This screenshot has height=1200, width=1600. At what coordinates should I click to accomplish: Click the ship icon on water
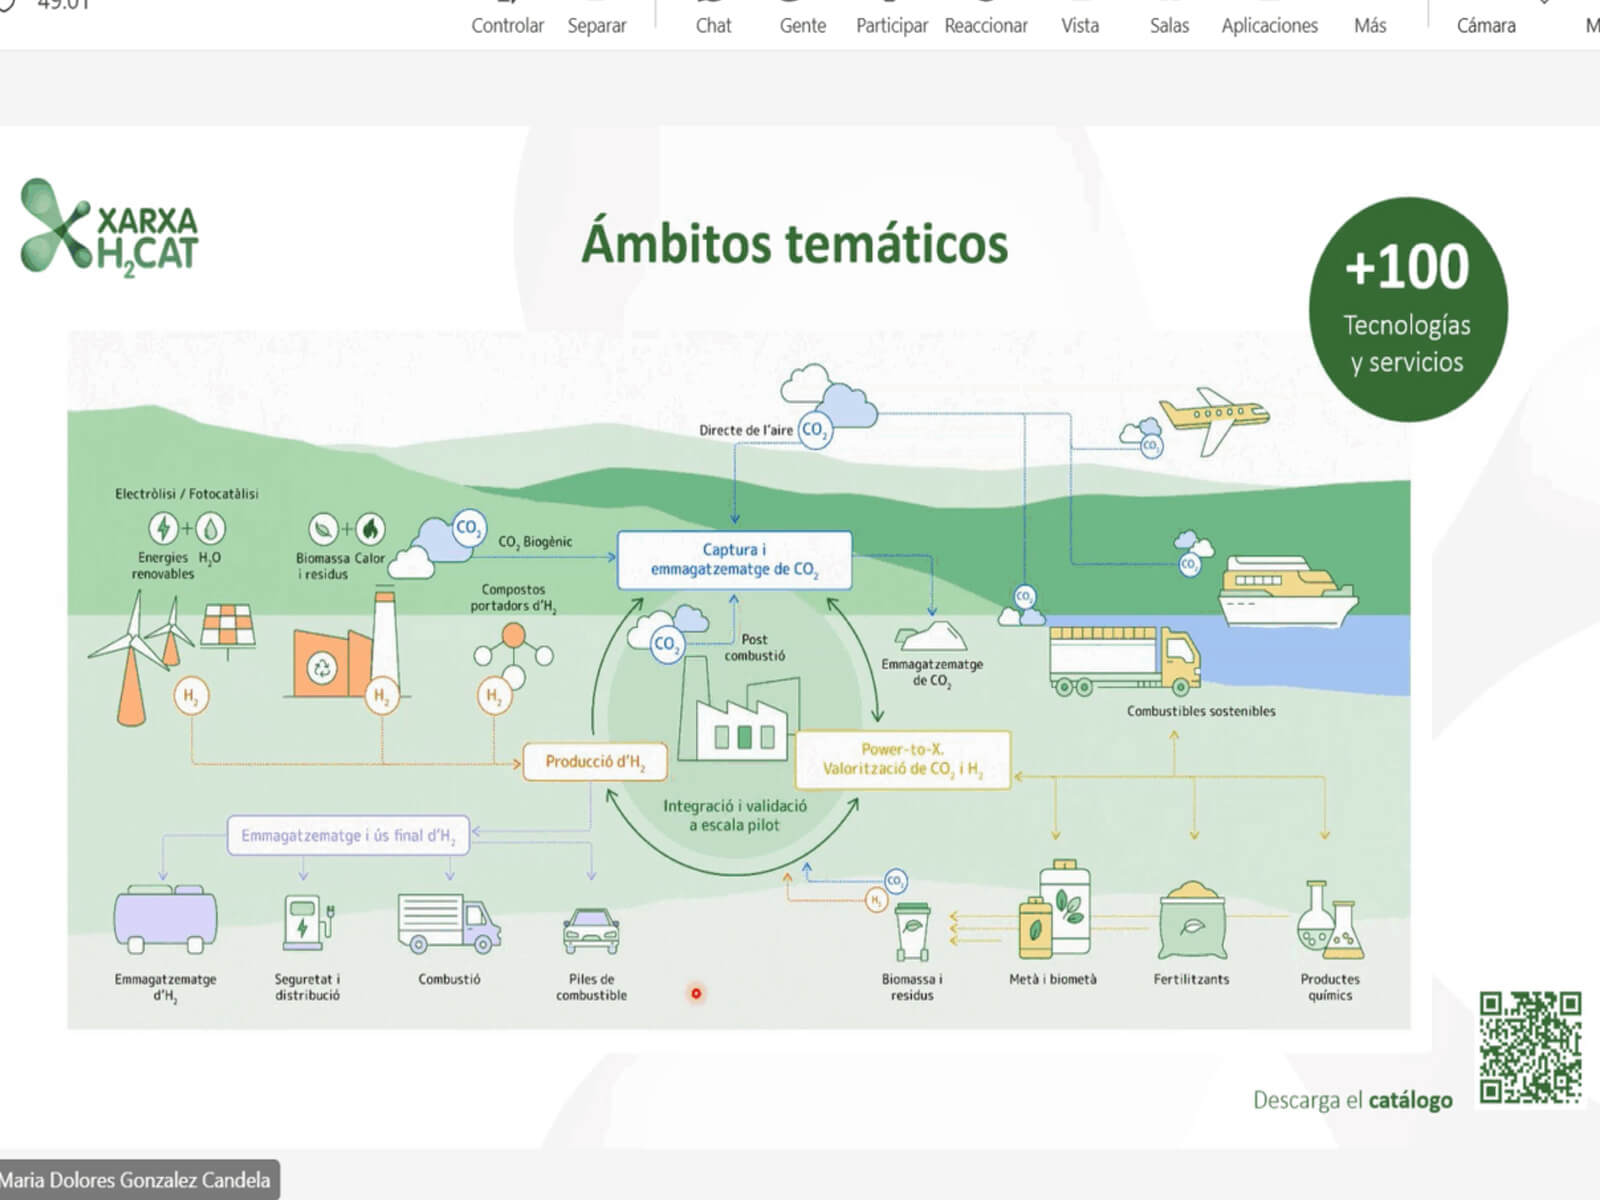(x=1286, y=590)
